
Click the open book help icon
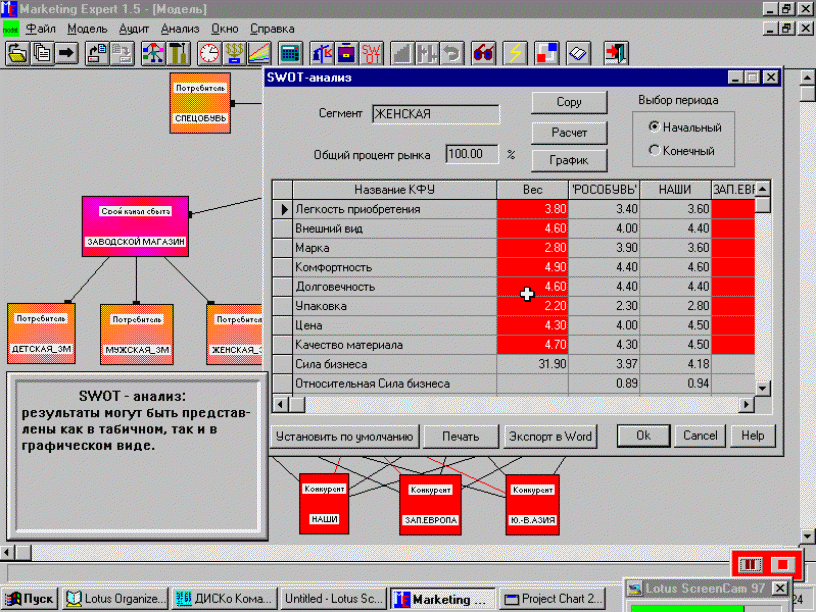pos(578,53)
